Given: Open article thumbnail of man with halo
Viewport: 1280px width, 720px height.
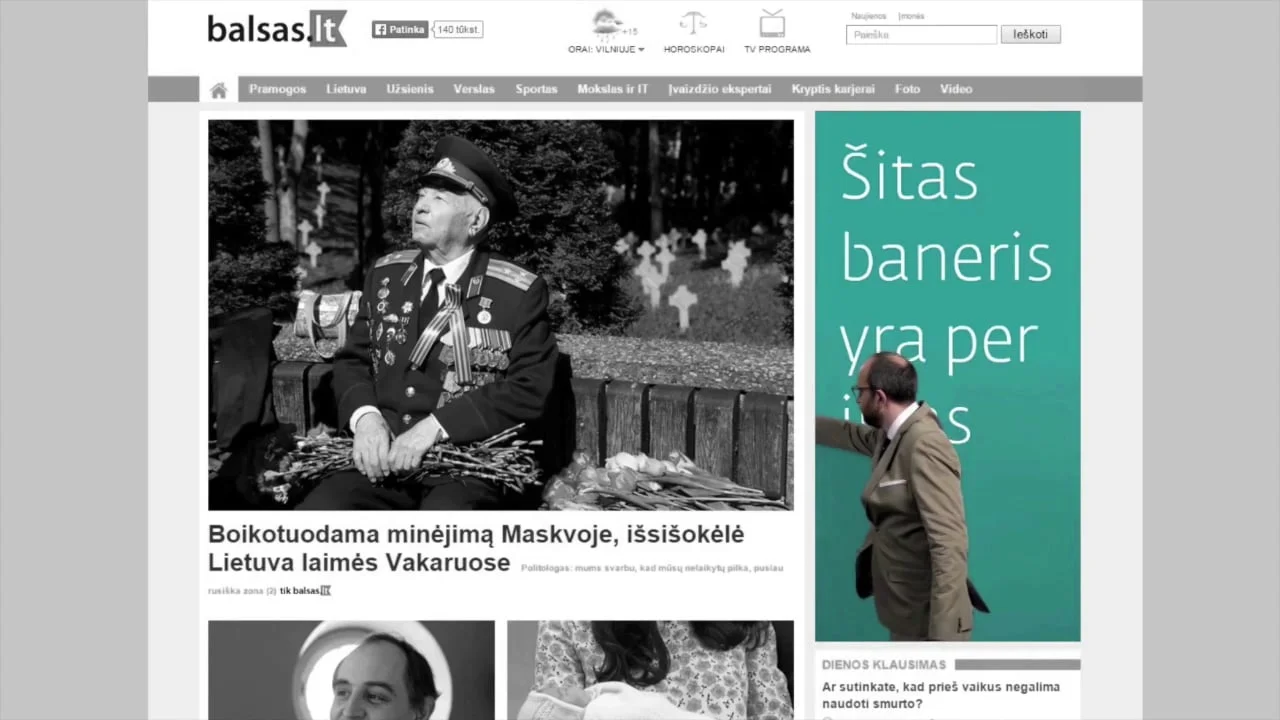Looking at the screenshot, I should pos(351,670).
